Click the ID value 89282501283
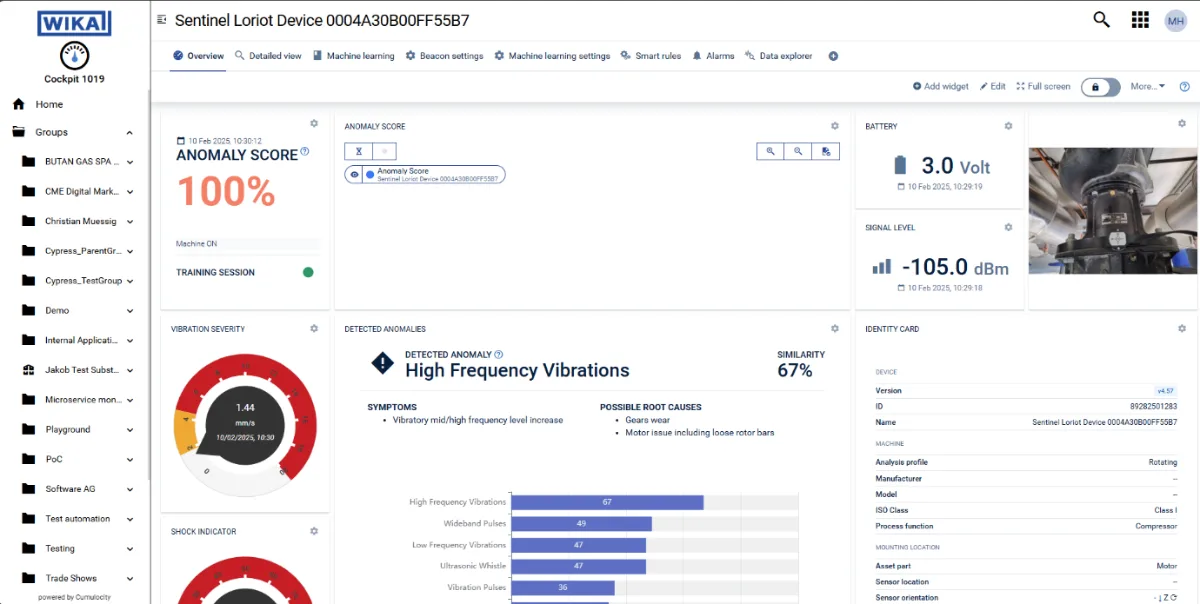 click(x=1155, y=407)
